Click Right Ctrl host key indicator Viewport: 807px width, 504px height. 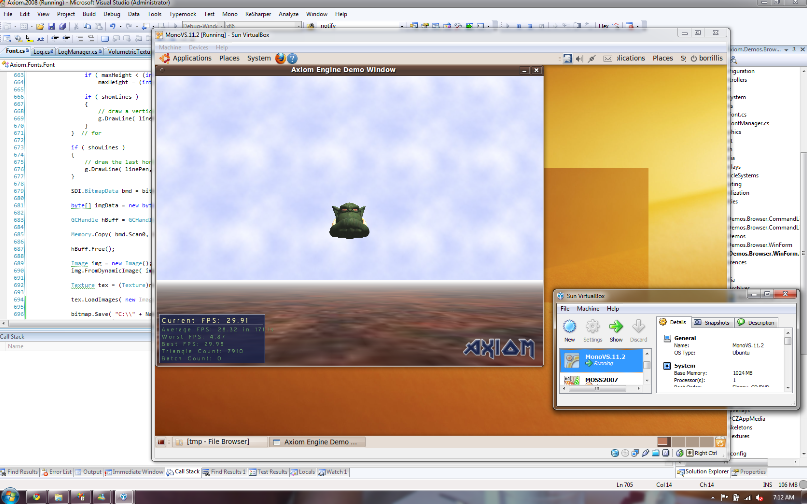coord(702,453)
